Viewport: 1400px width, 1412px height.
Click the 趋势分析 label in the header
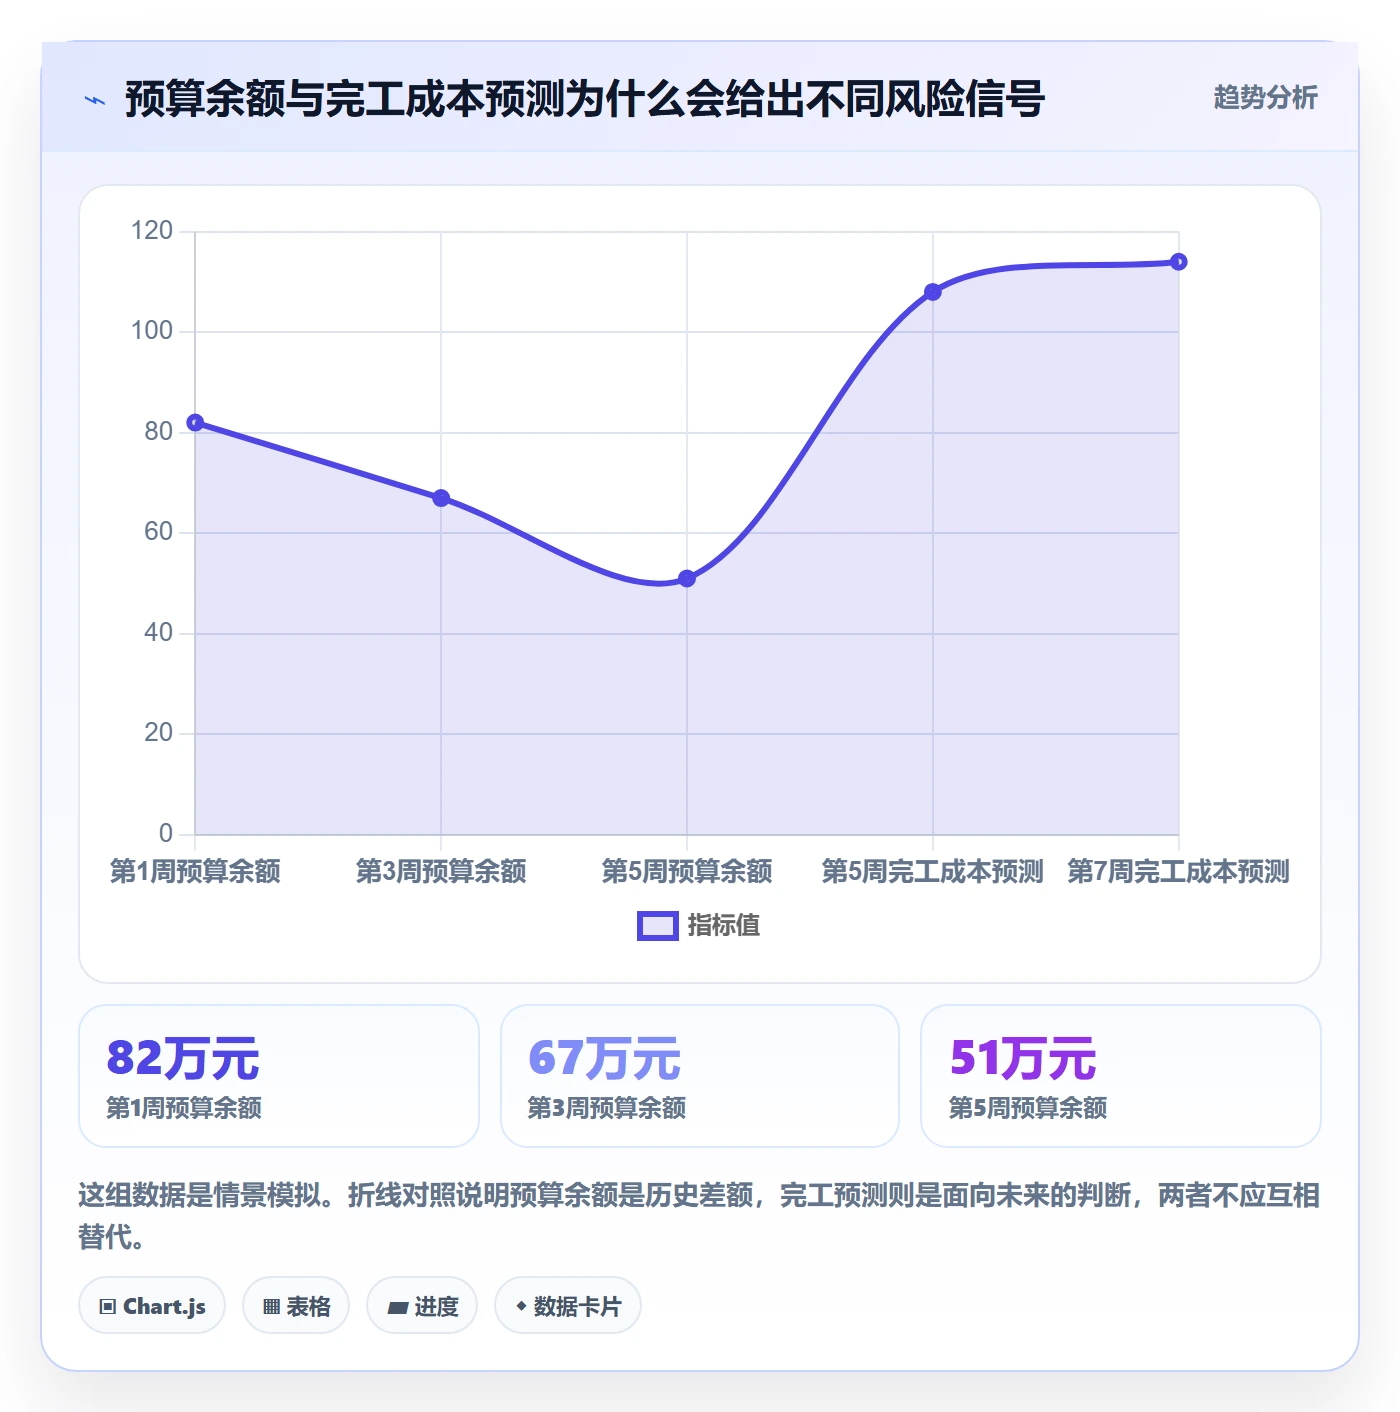pyautogui.click(x=1265, y=97)
